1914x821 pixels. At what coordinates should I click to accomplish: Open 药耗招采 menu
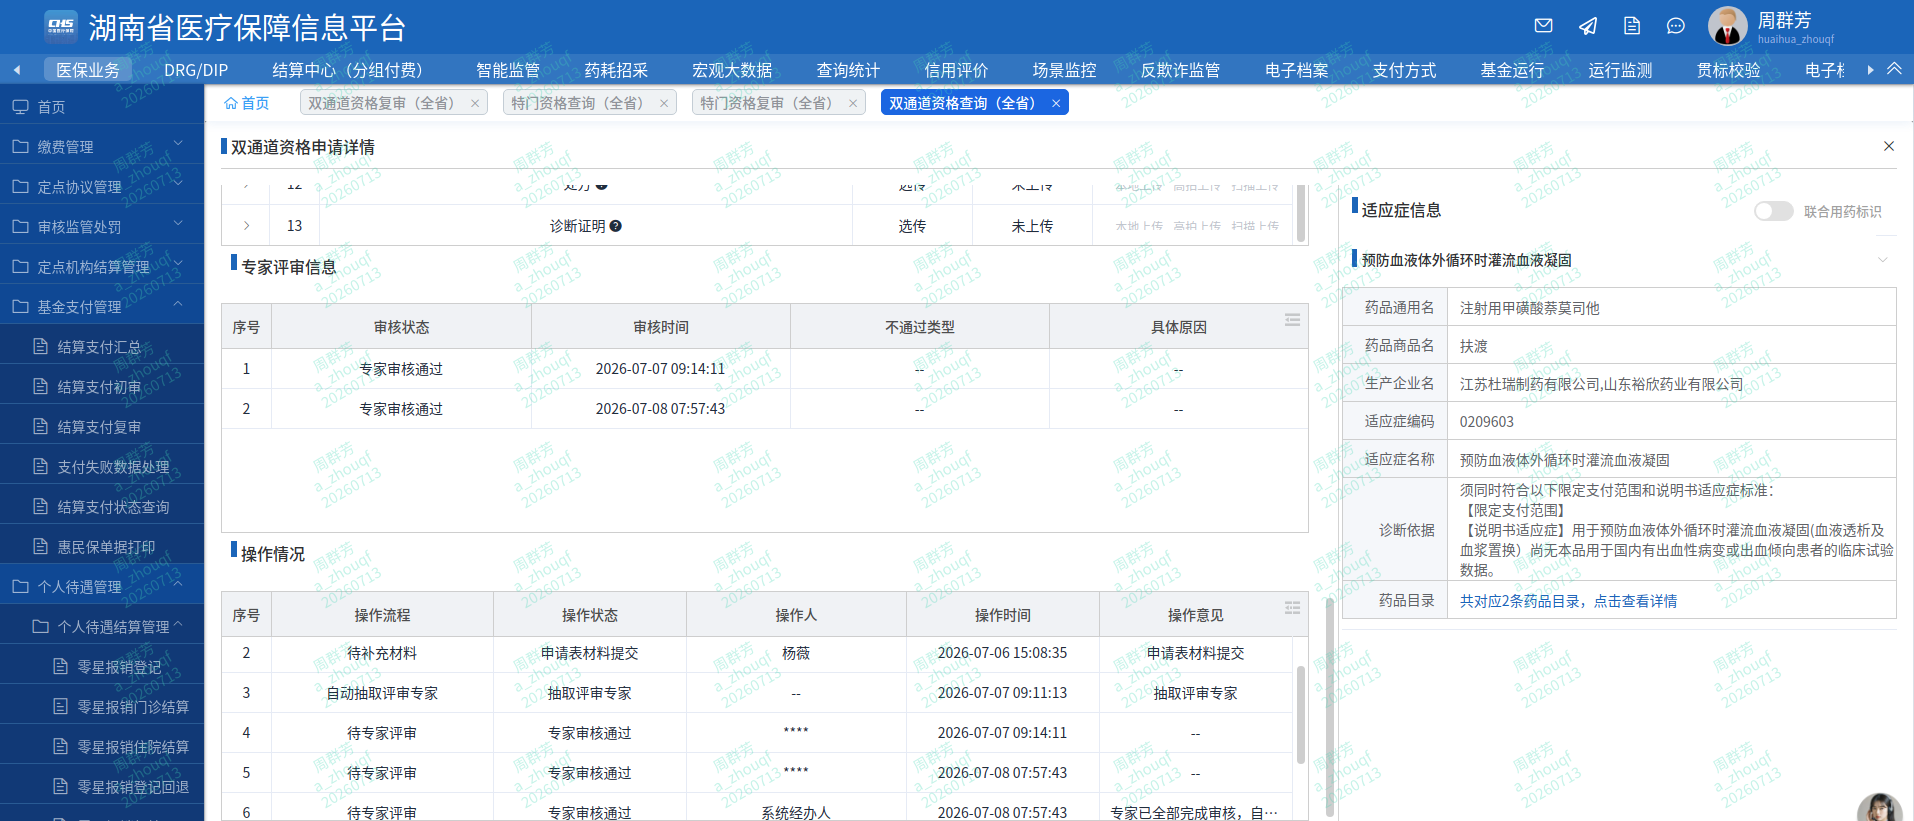(616, 70)
